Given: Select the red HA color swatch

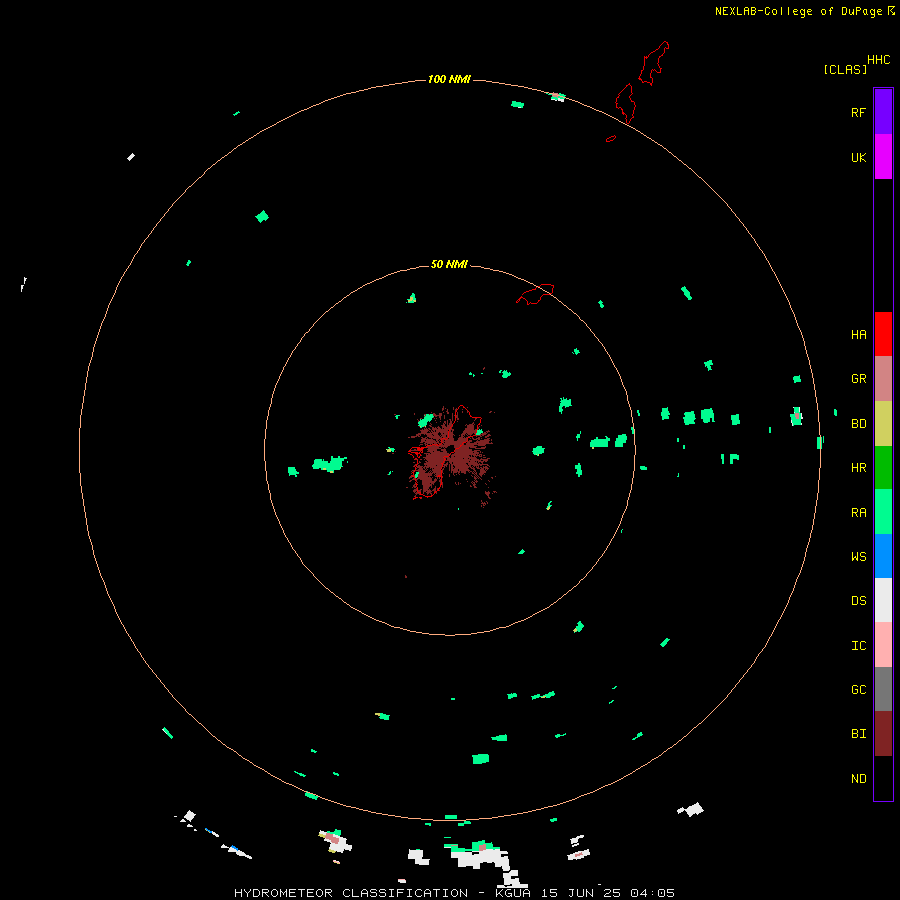Looking at the screenshot, I should [883, 334].
